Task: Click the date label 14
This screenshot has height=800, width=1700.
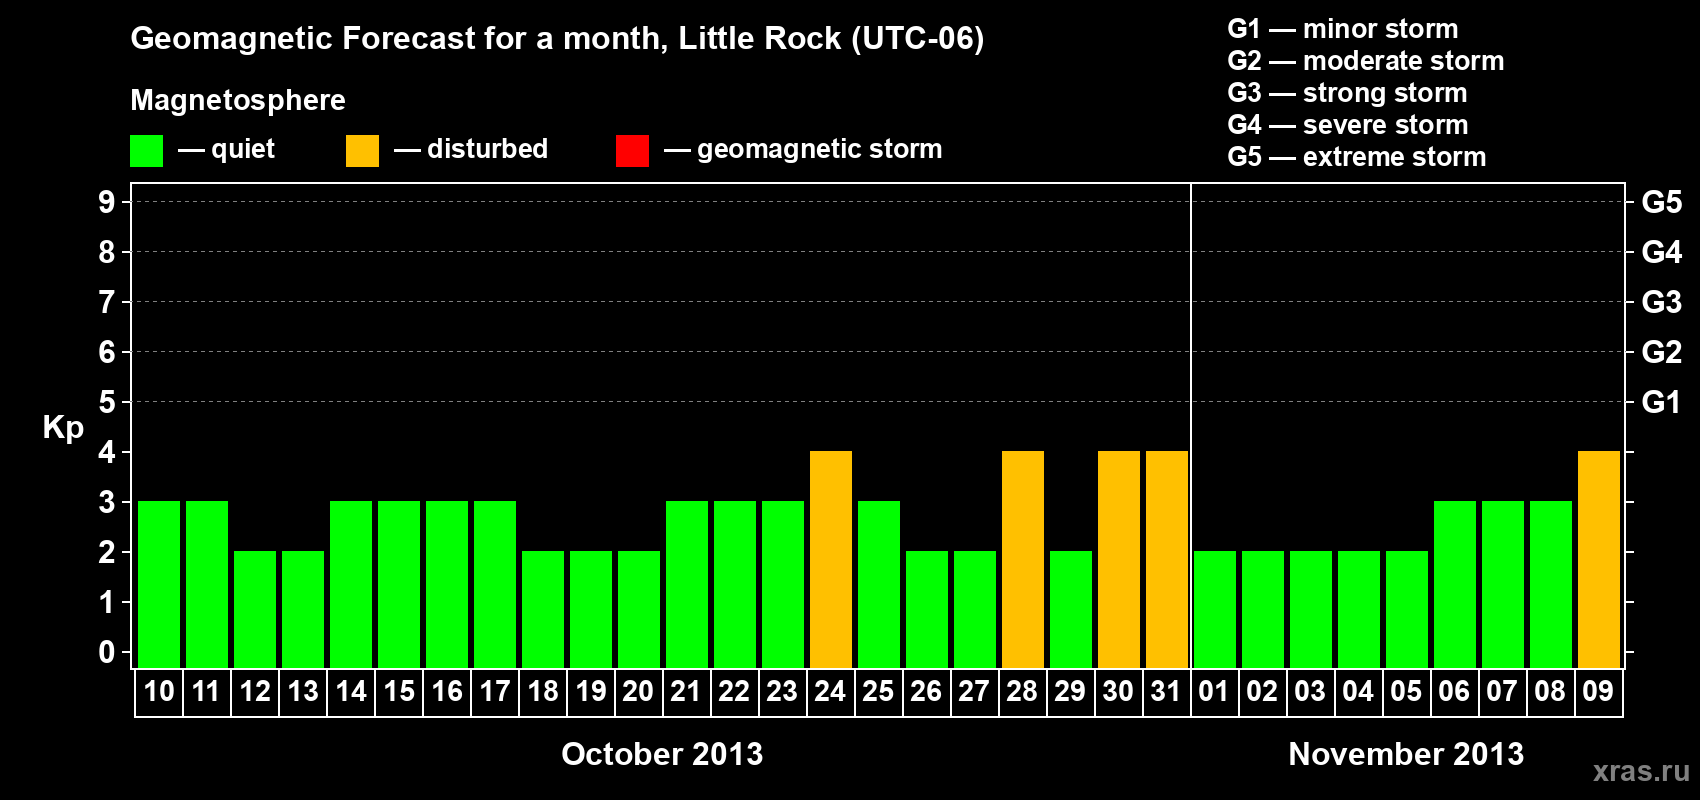Action: 351,691
